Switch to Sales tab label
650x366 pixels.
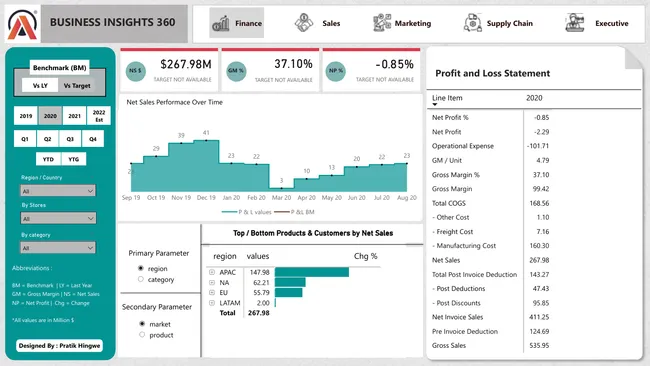[331, 24]
